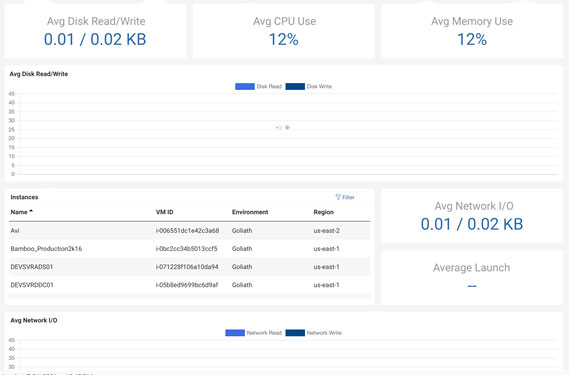Click the Instances panel title
Image resolution: width=569 pixels, height=375 pixels.
[24, 197]
